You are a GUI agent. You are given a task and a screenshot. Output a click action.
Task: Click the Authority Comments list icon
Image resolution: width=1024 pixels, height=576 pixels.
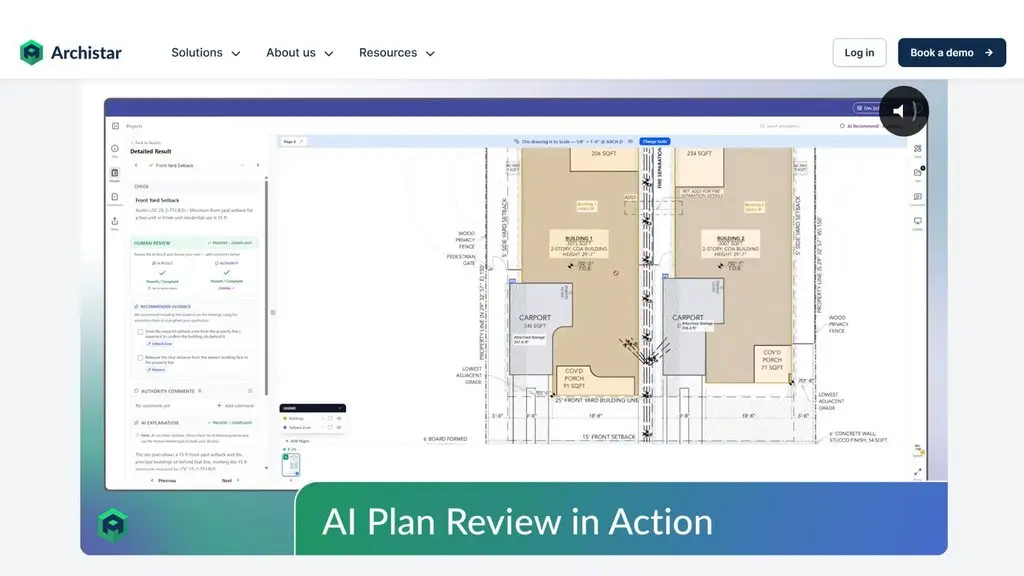coord(250,391)
